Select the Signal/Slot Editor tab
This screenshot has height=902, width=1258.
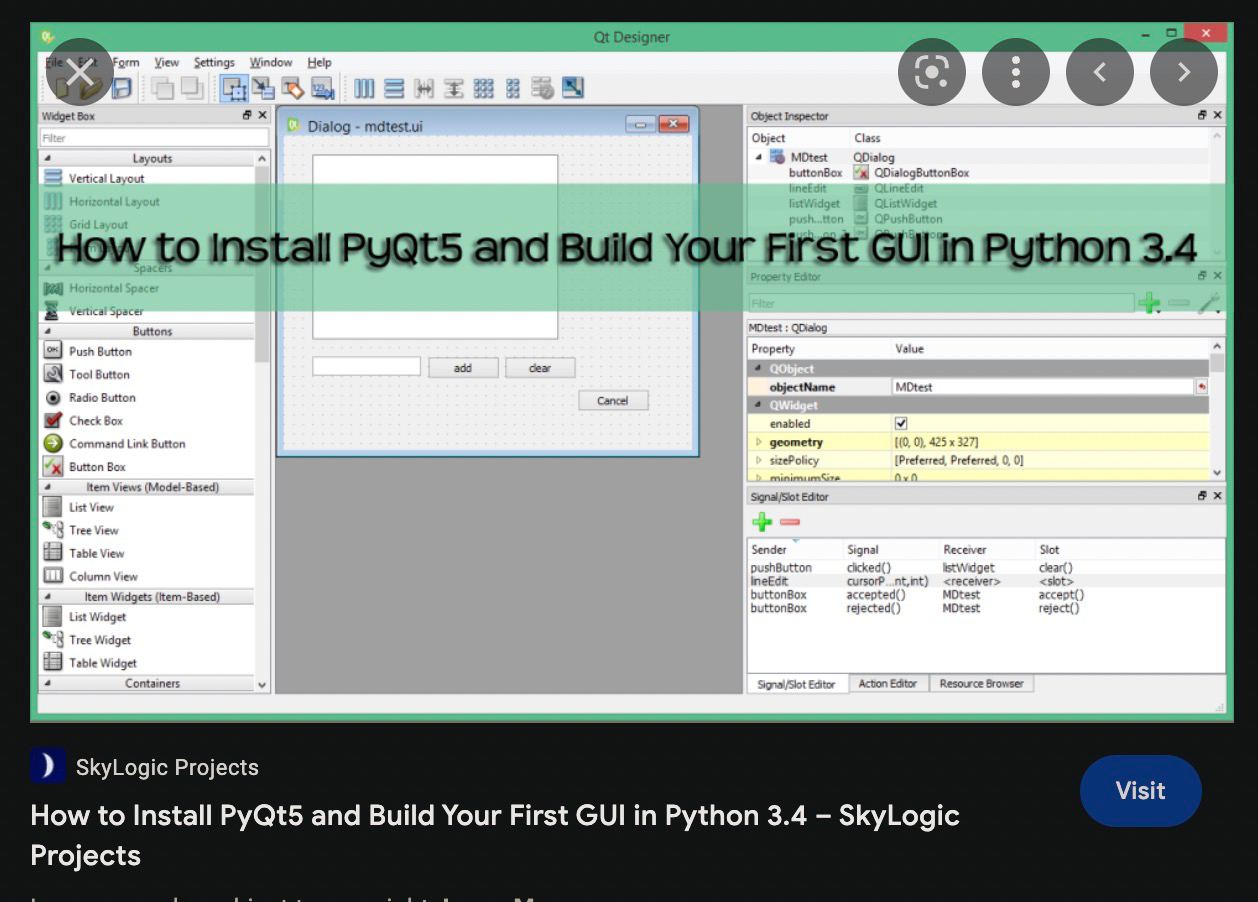797,684
